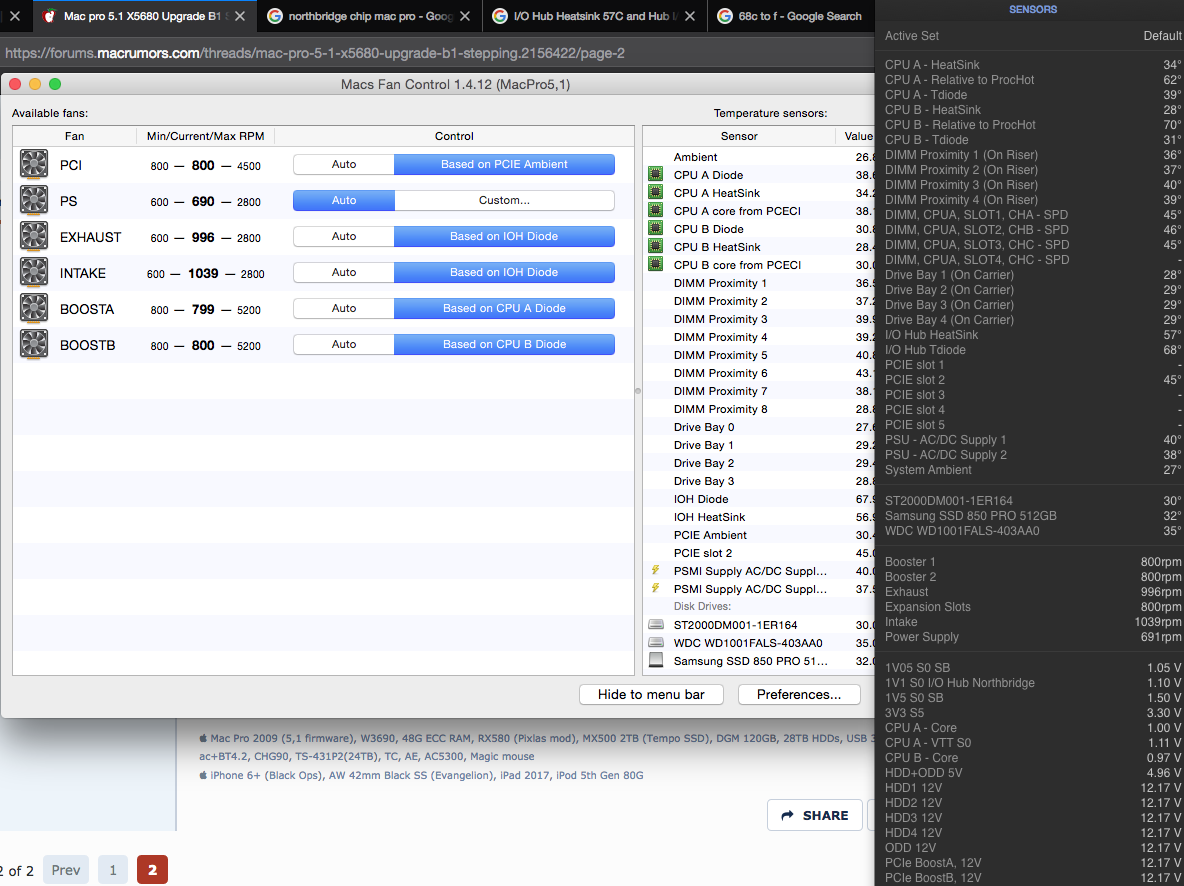Click the first PSMI Supply lightning icon
The width and height of the screenshot is (1184, 886).
coord(655,570)
